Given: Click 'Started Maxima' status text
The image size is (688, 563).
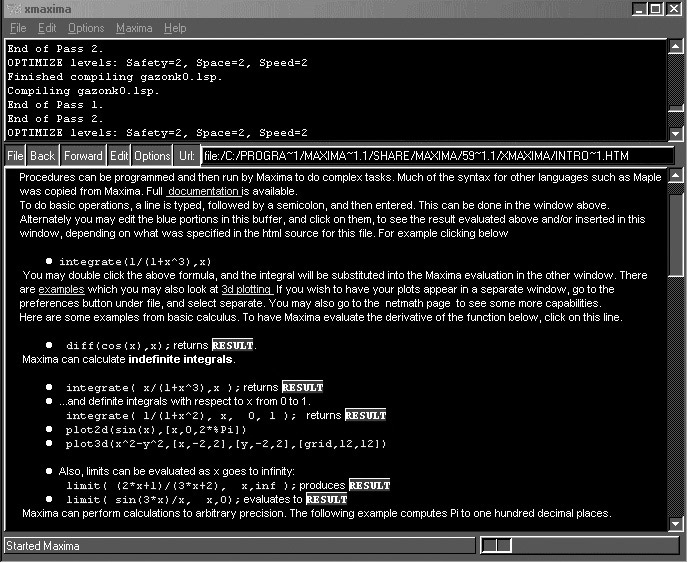Looking at the screenshot, I should [x=43, y=546].
